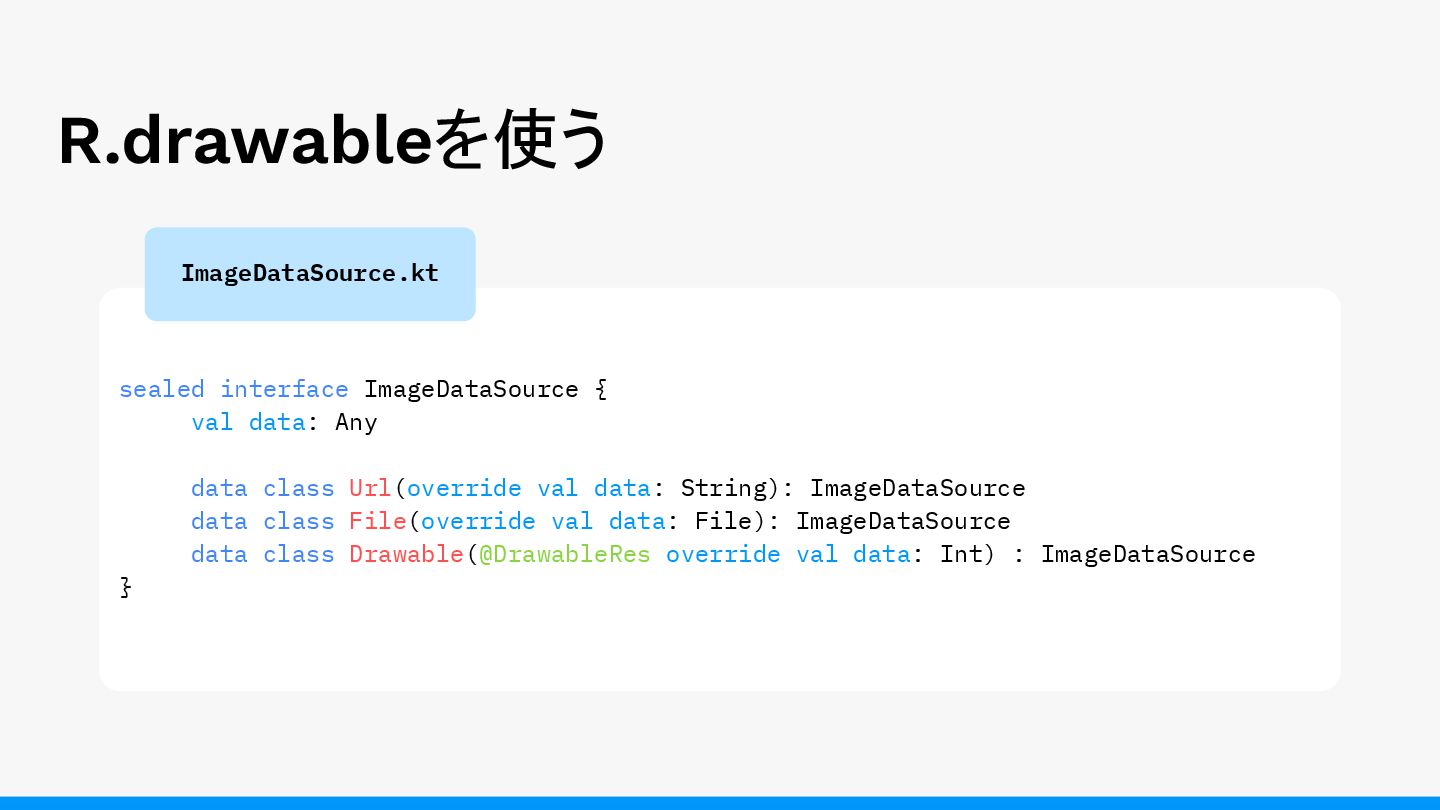Click the opening curly brace on the first code line

click(x=601, y=389)
